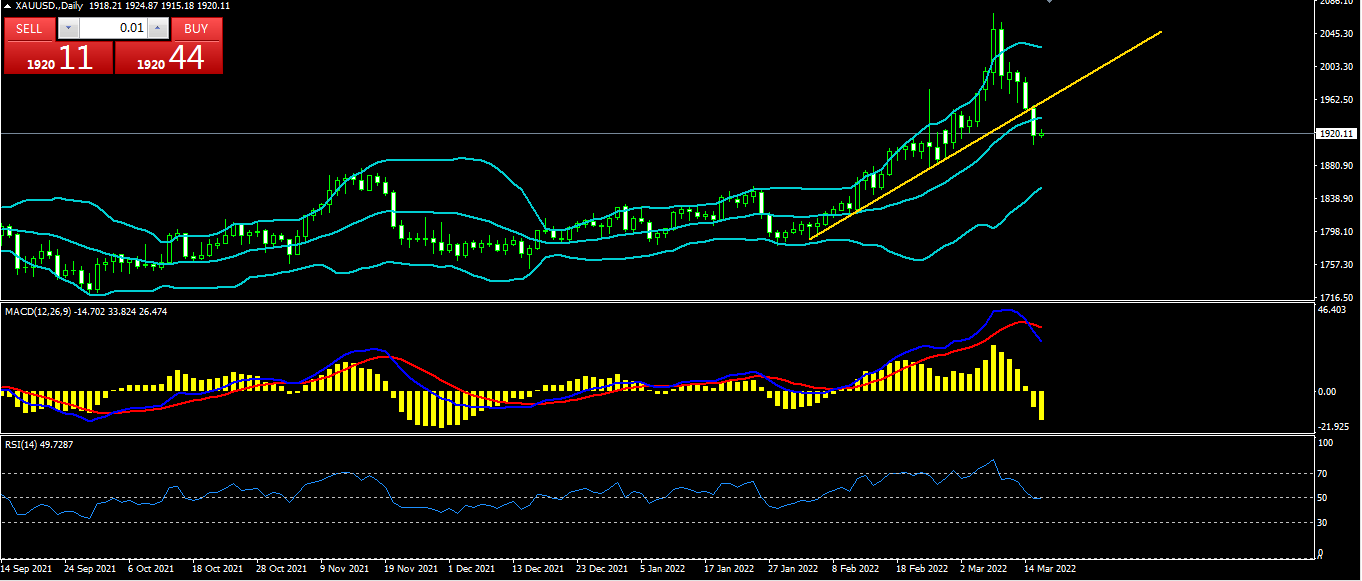This screenshot has height=581, width=1362.
Task: Click the SELL button
Action: pos(29,28)
